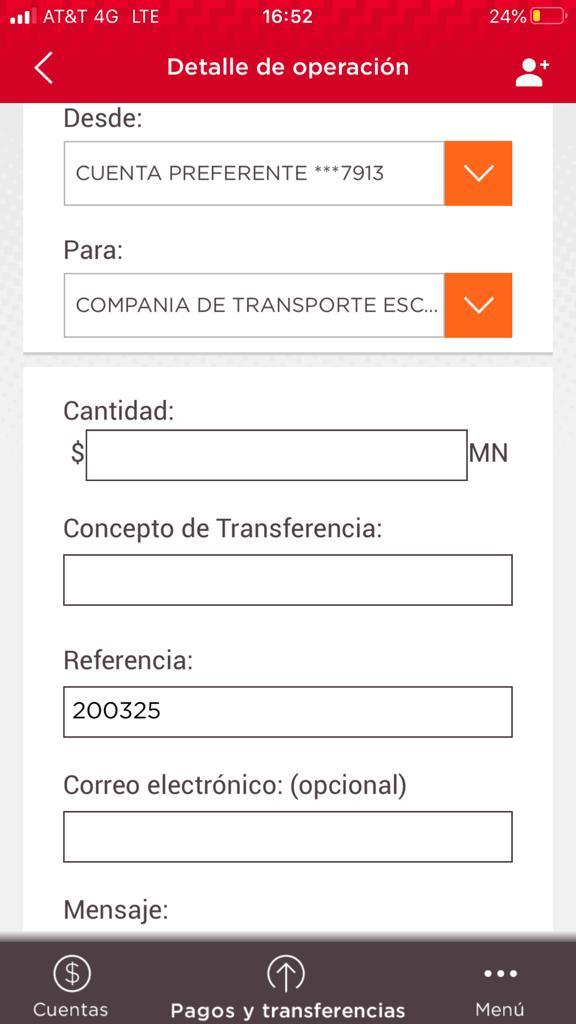Tap the Correo electrónico optional field
Image resolution: width=576 pixels, height=1024 pixels.
pyautogui.click(x=287, y=836)
